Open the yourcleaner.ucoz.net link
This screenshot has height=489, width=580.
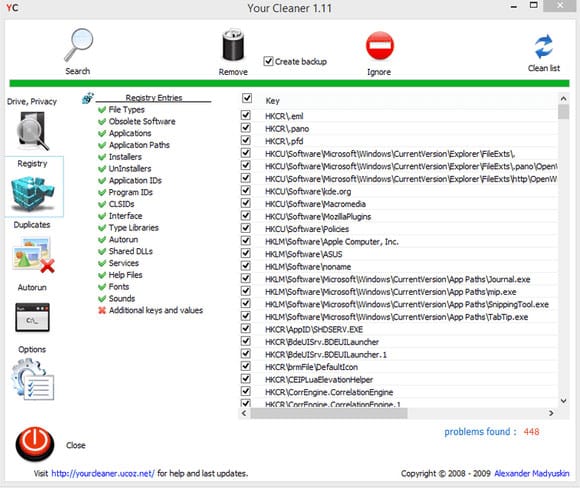tap(103, 473)
